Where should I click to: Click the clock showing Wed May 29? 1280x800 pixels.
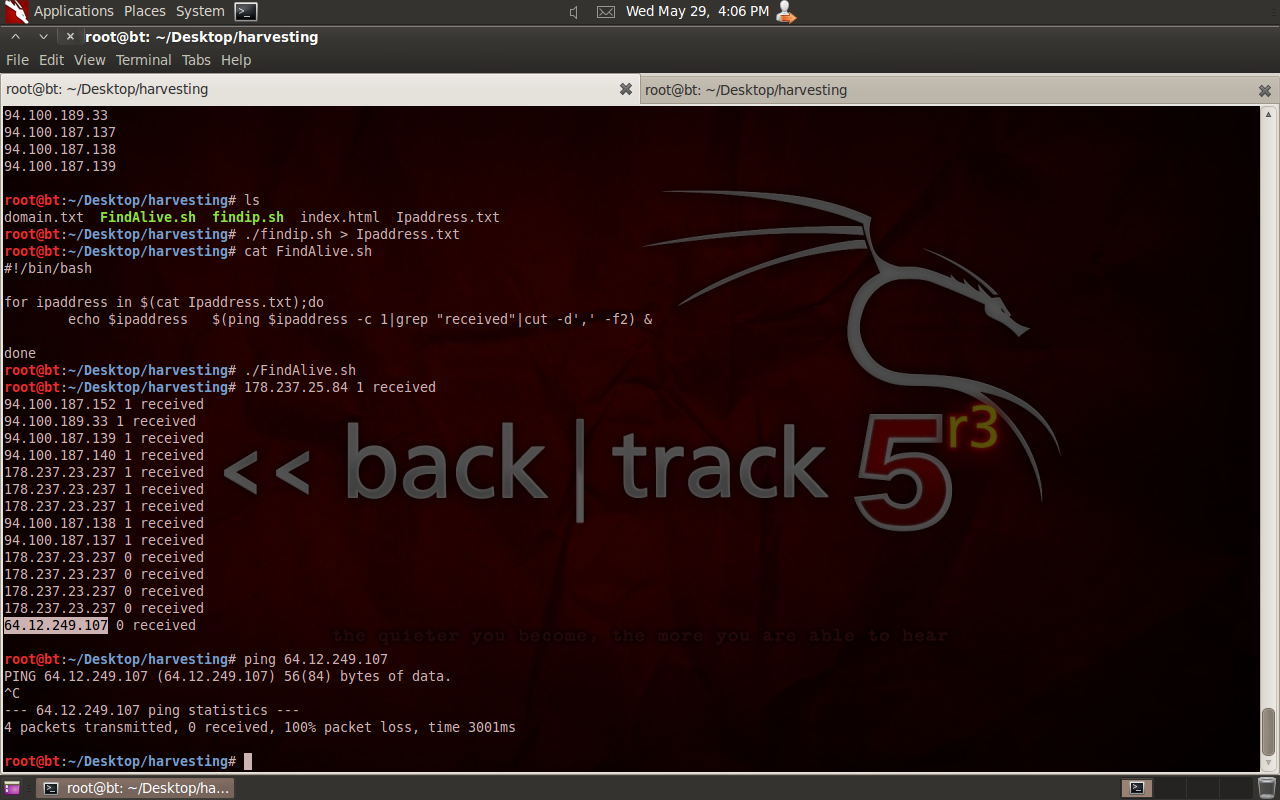[x=697, y=11]
